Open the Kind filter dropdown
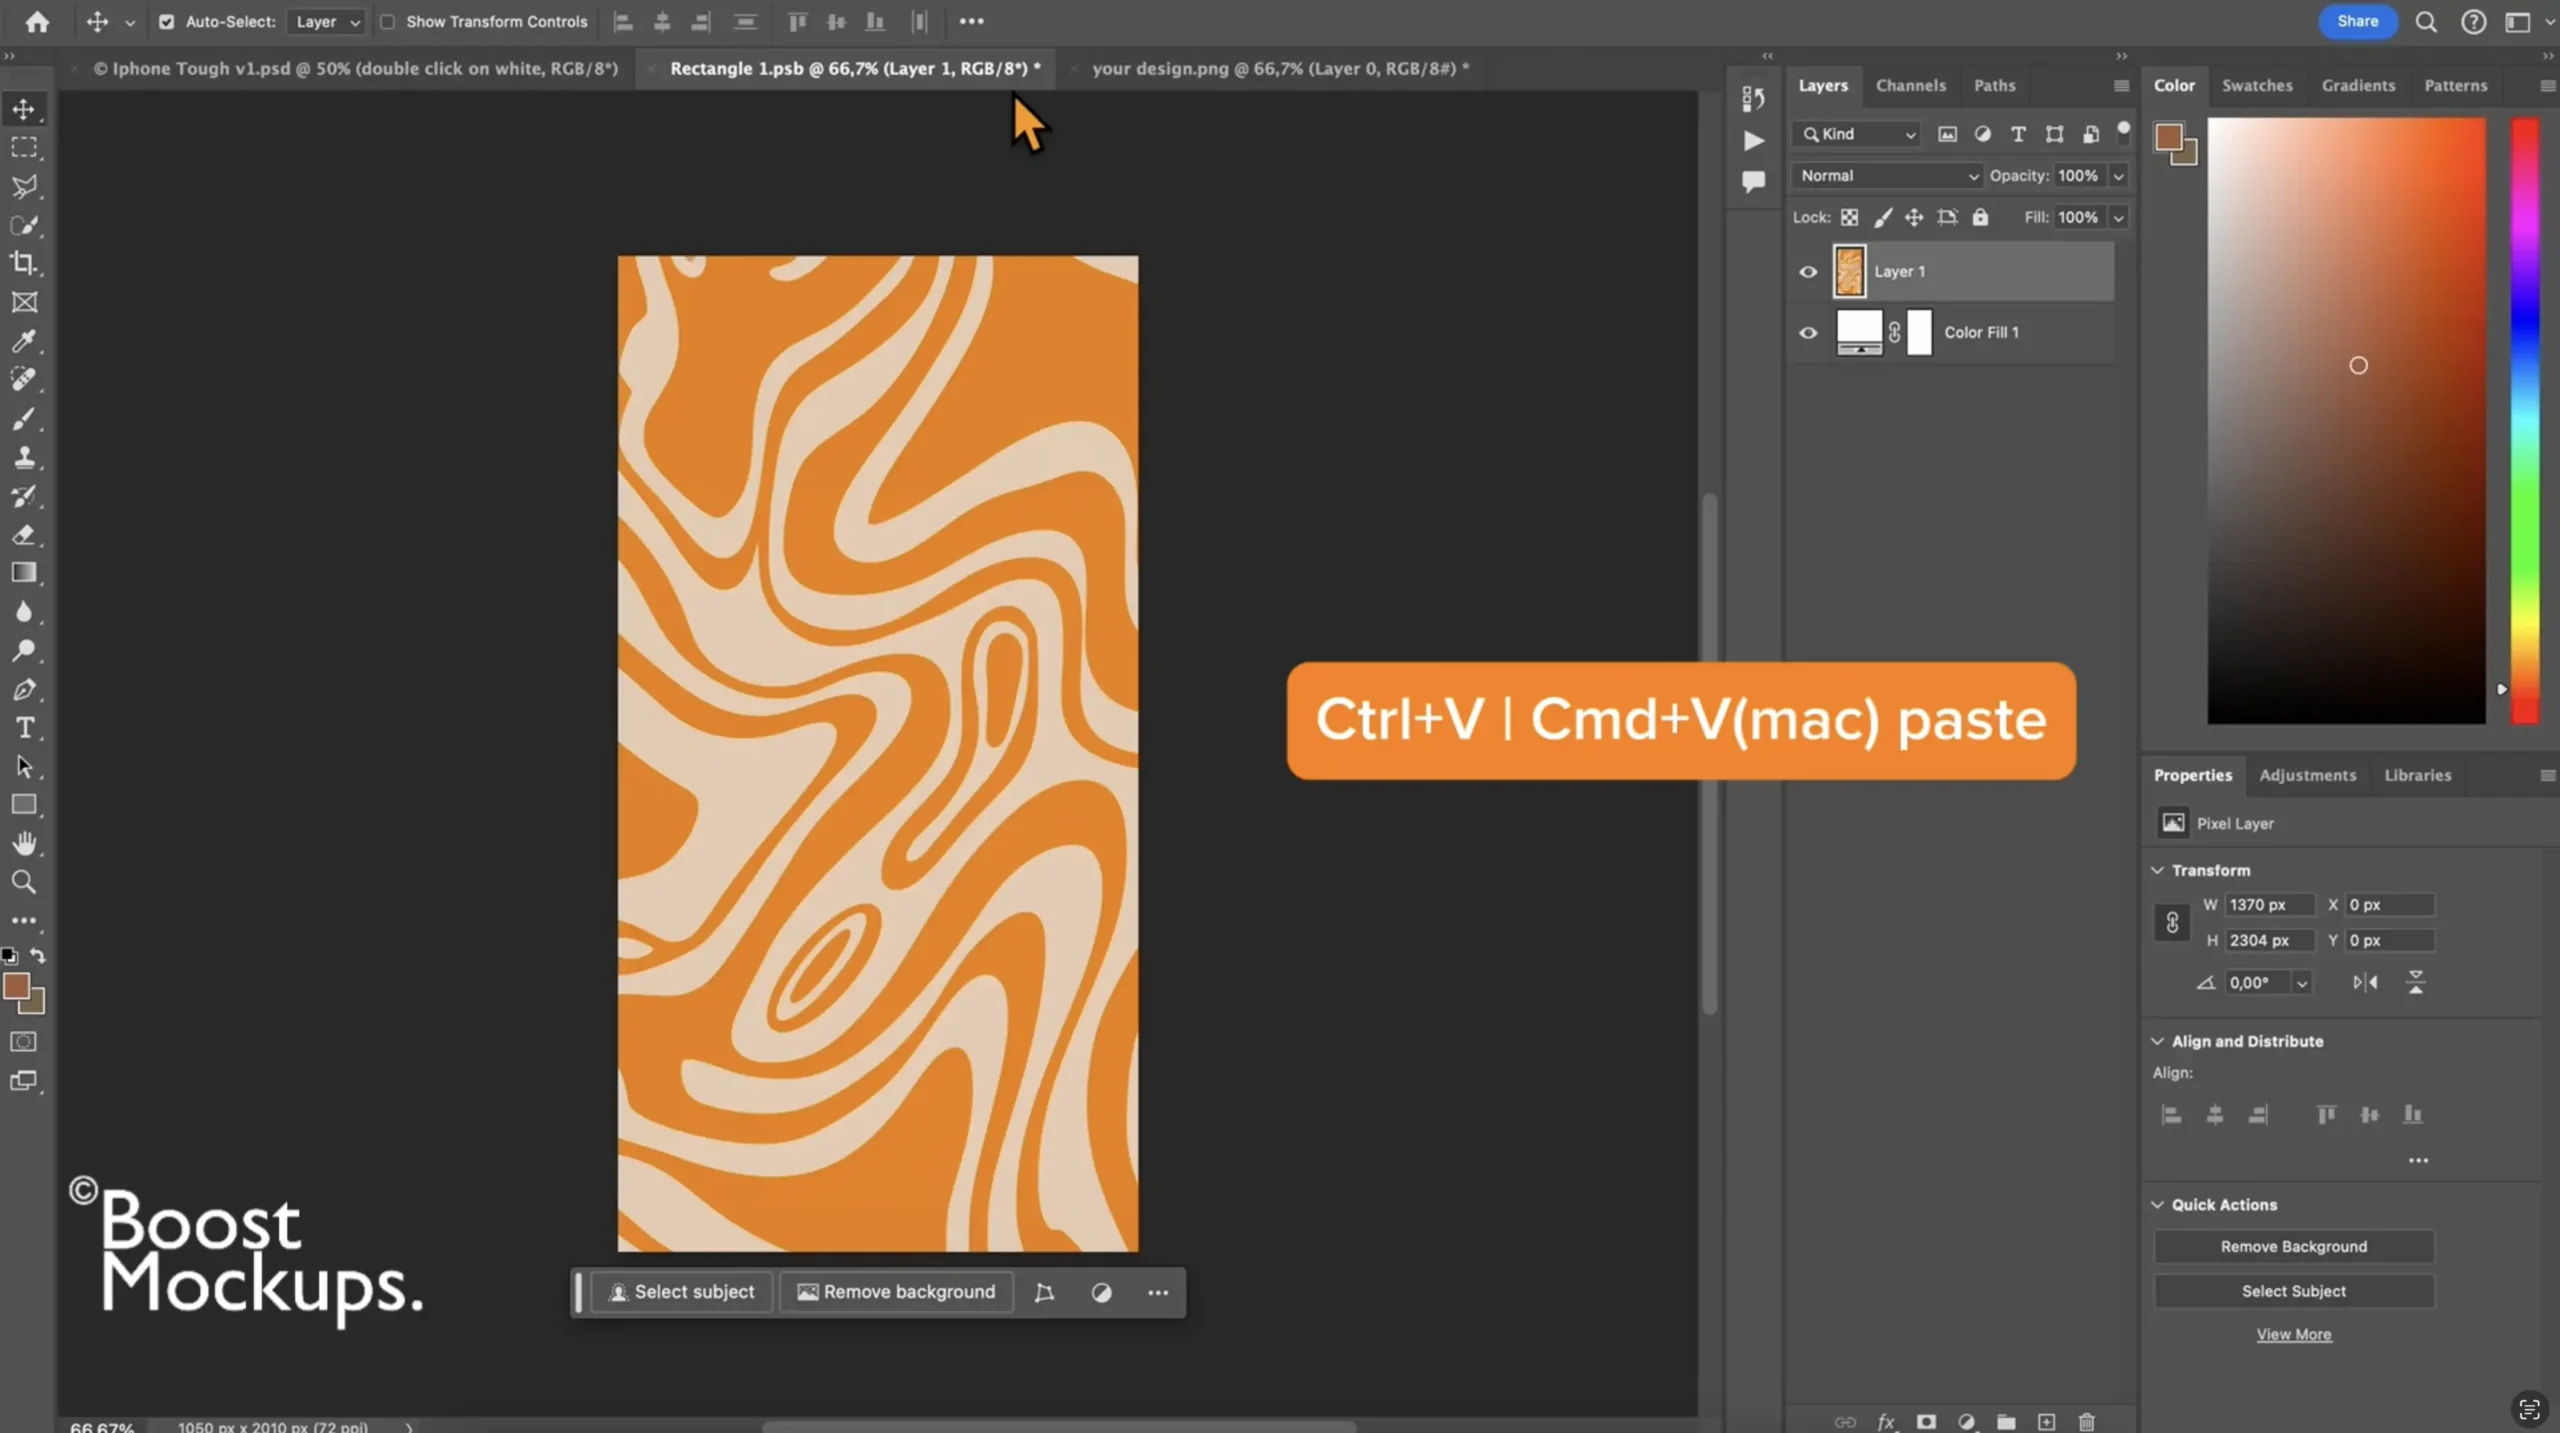Screen dimensions: 2560x1433 click(1858, 134)
